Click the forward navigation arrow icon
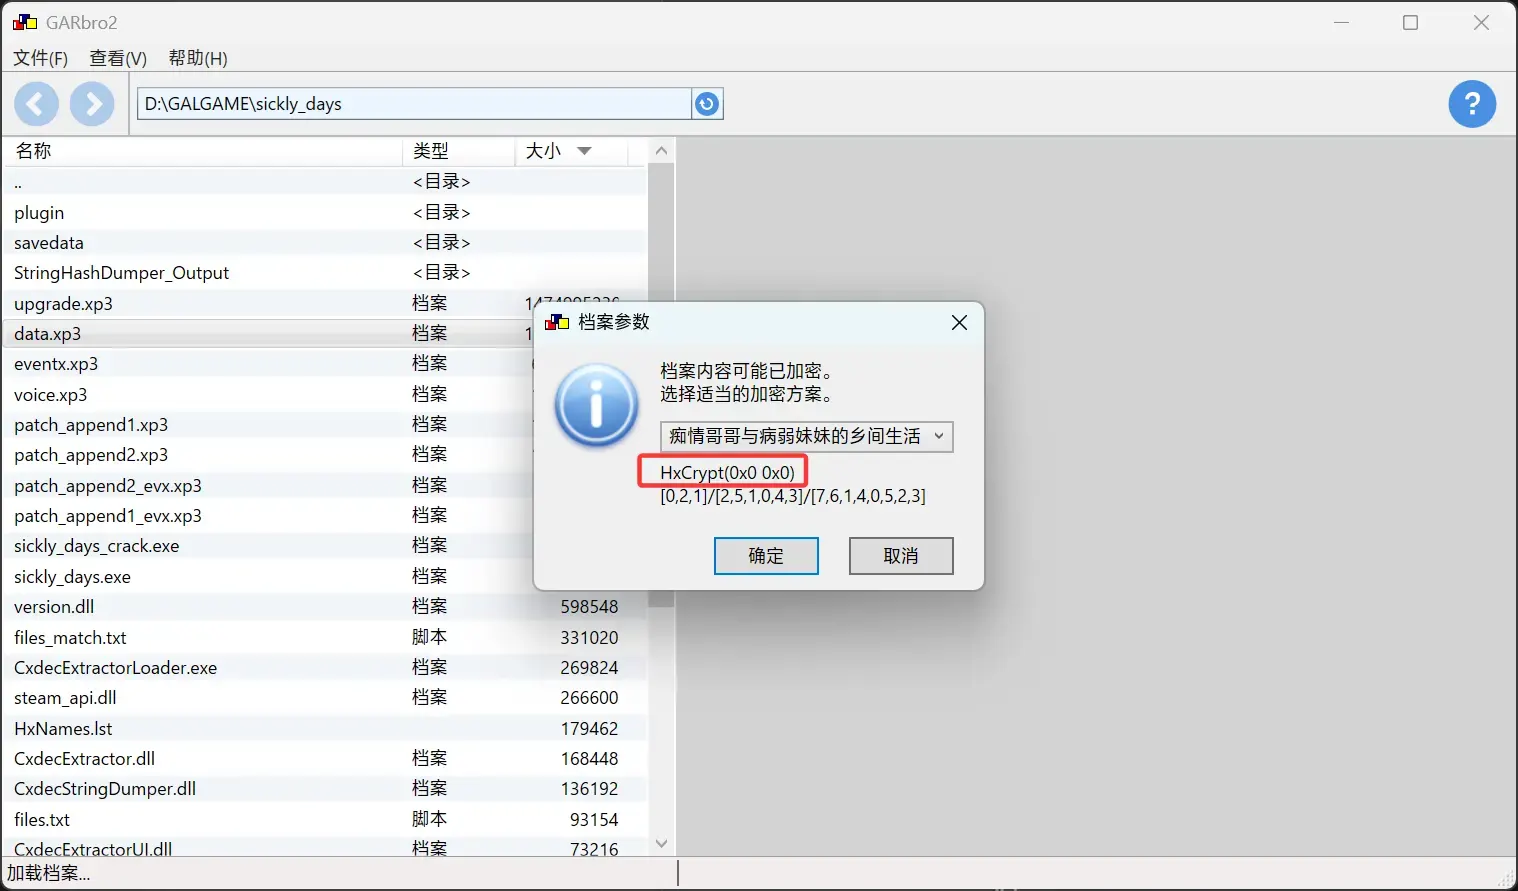Screen dimensions: 1518x891 (92, 104)
